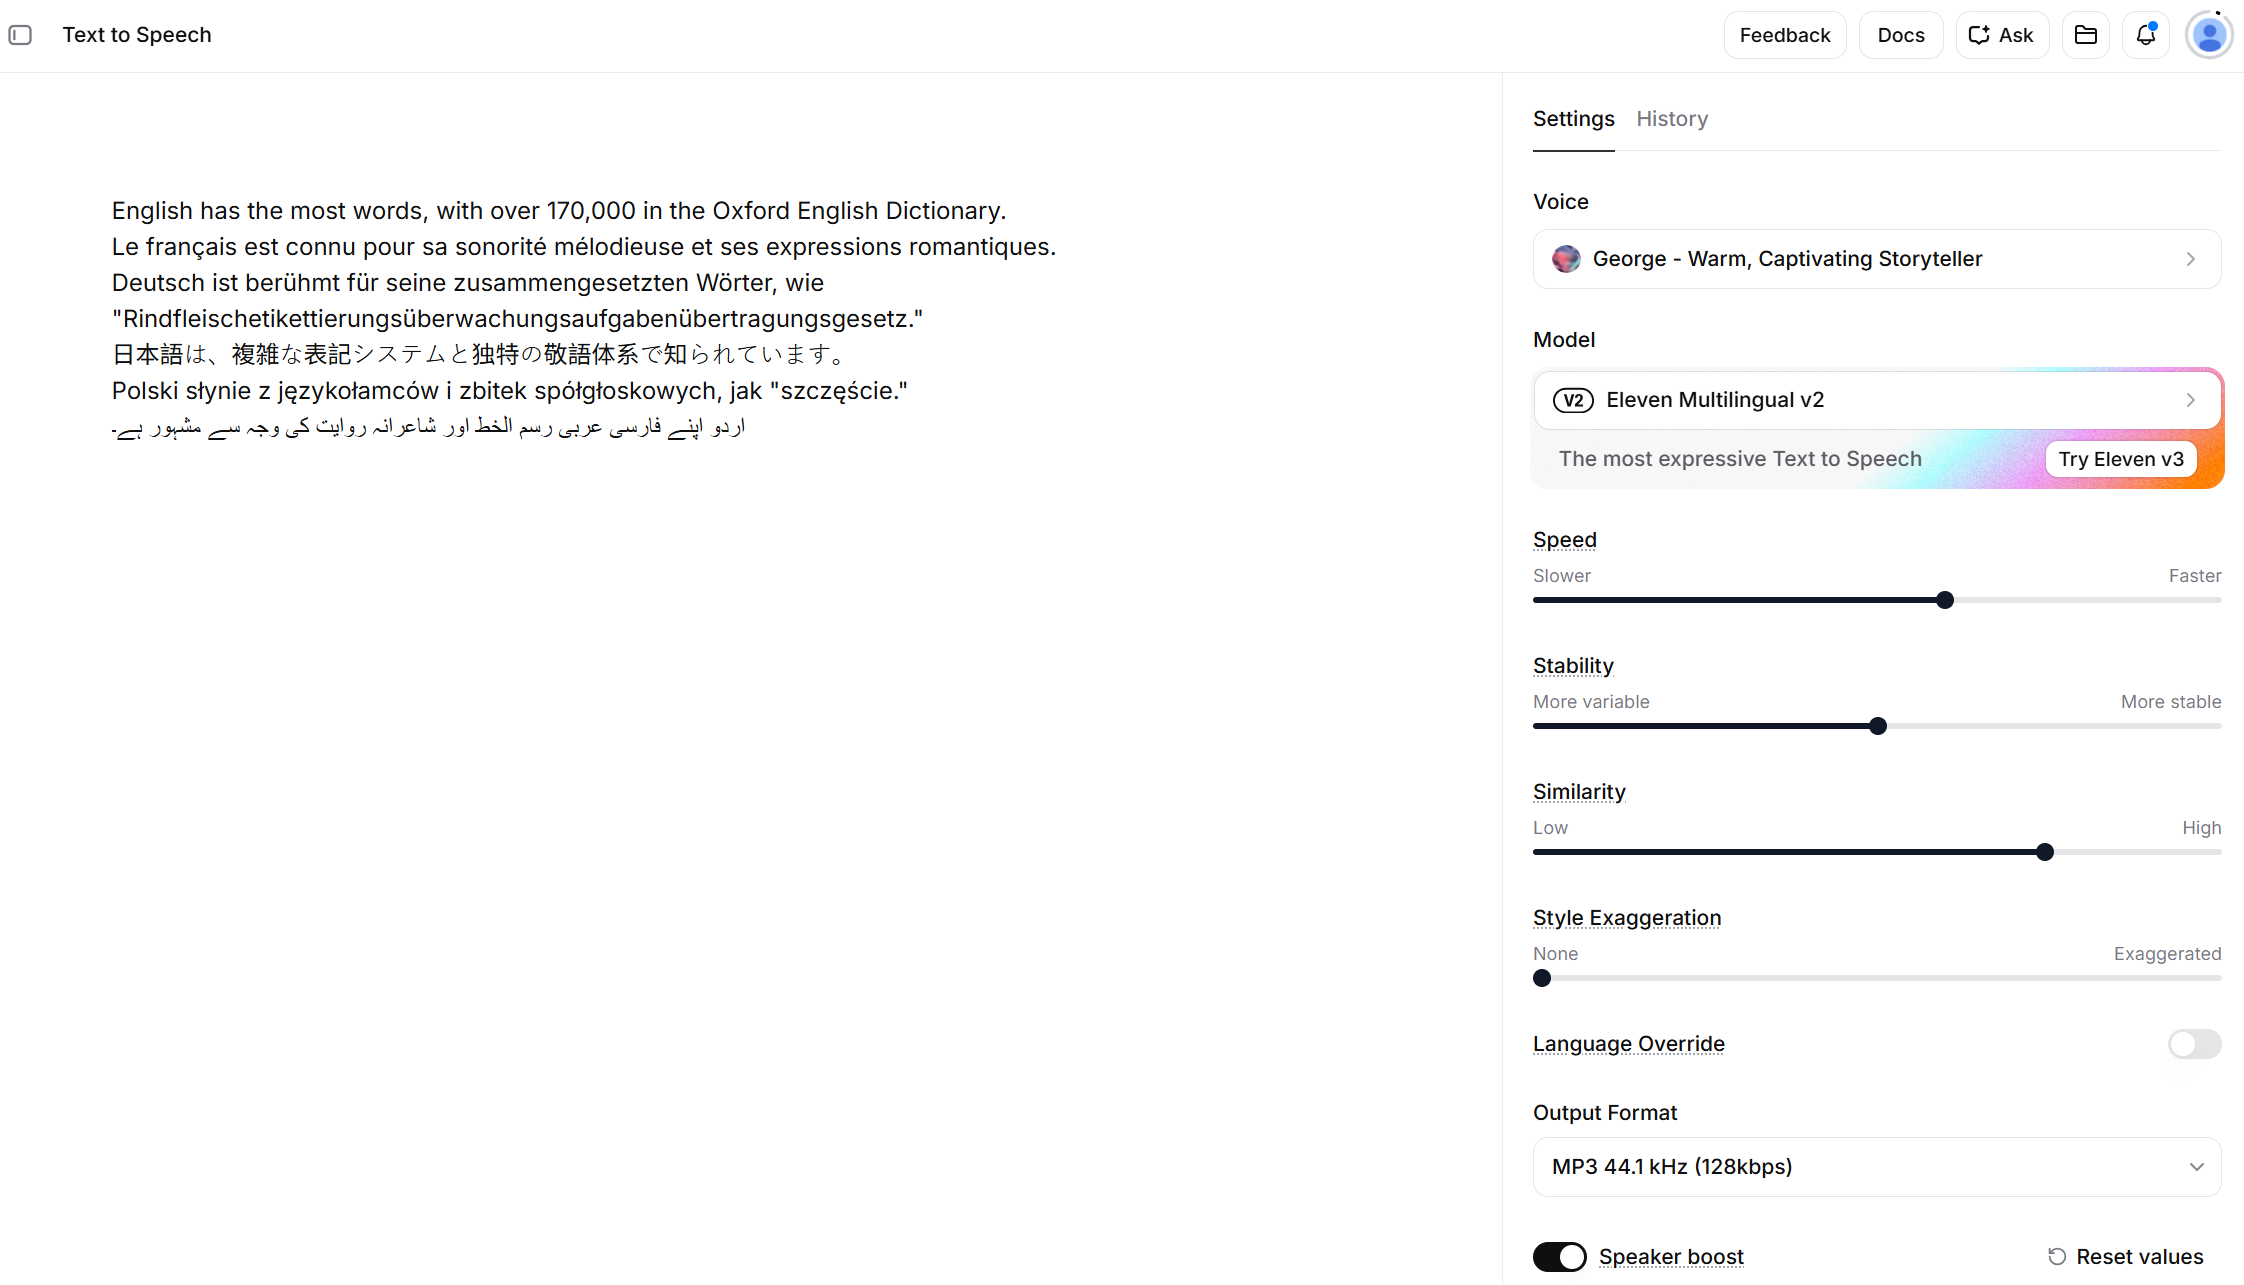Screen dimensions: 2244x1285
Task: Open the user profile avatar
Action: tap(2209, 35)
